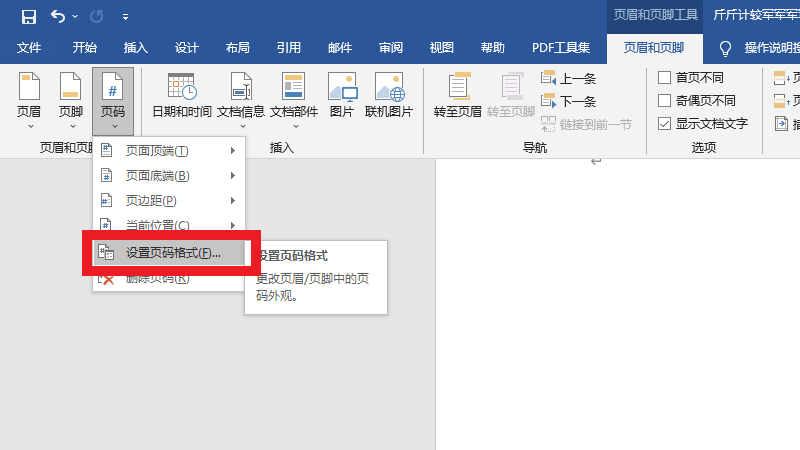This screenshot has width=800, height=450.
Task: Uncheck 显示文档文字 checkbox
Action: [x=665, y=124]
